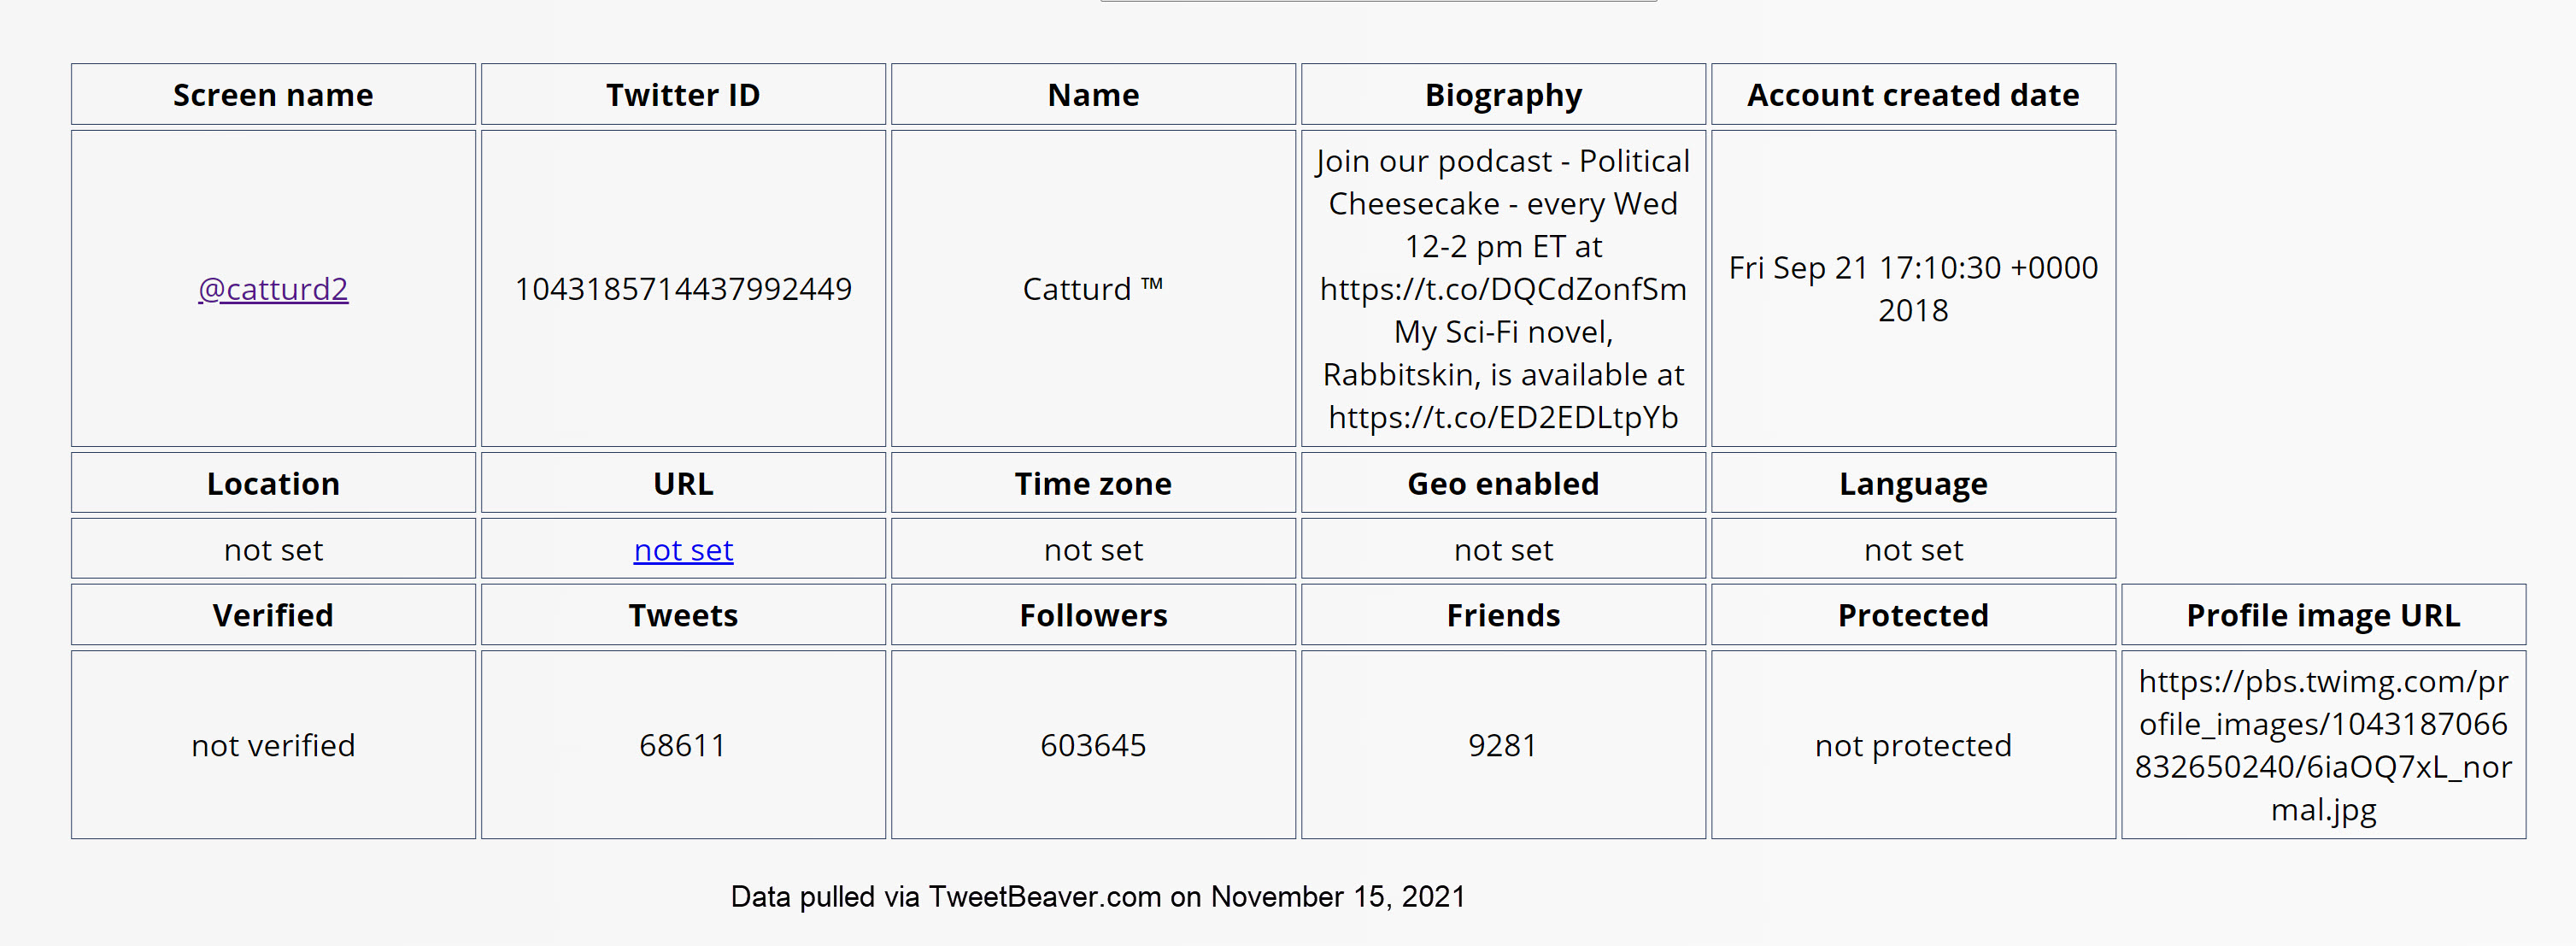This screenshot has height=946, width=2576.
Task: Click the "not set" value under Geo enabled
Action: [1502, 550]
